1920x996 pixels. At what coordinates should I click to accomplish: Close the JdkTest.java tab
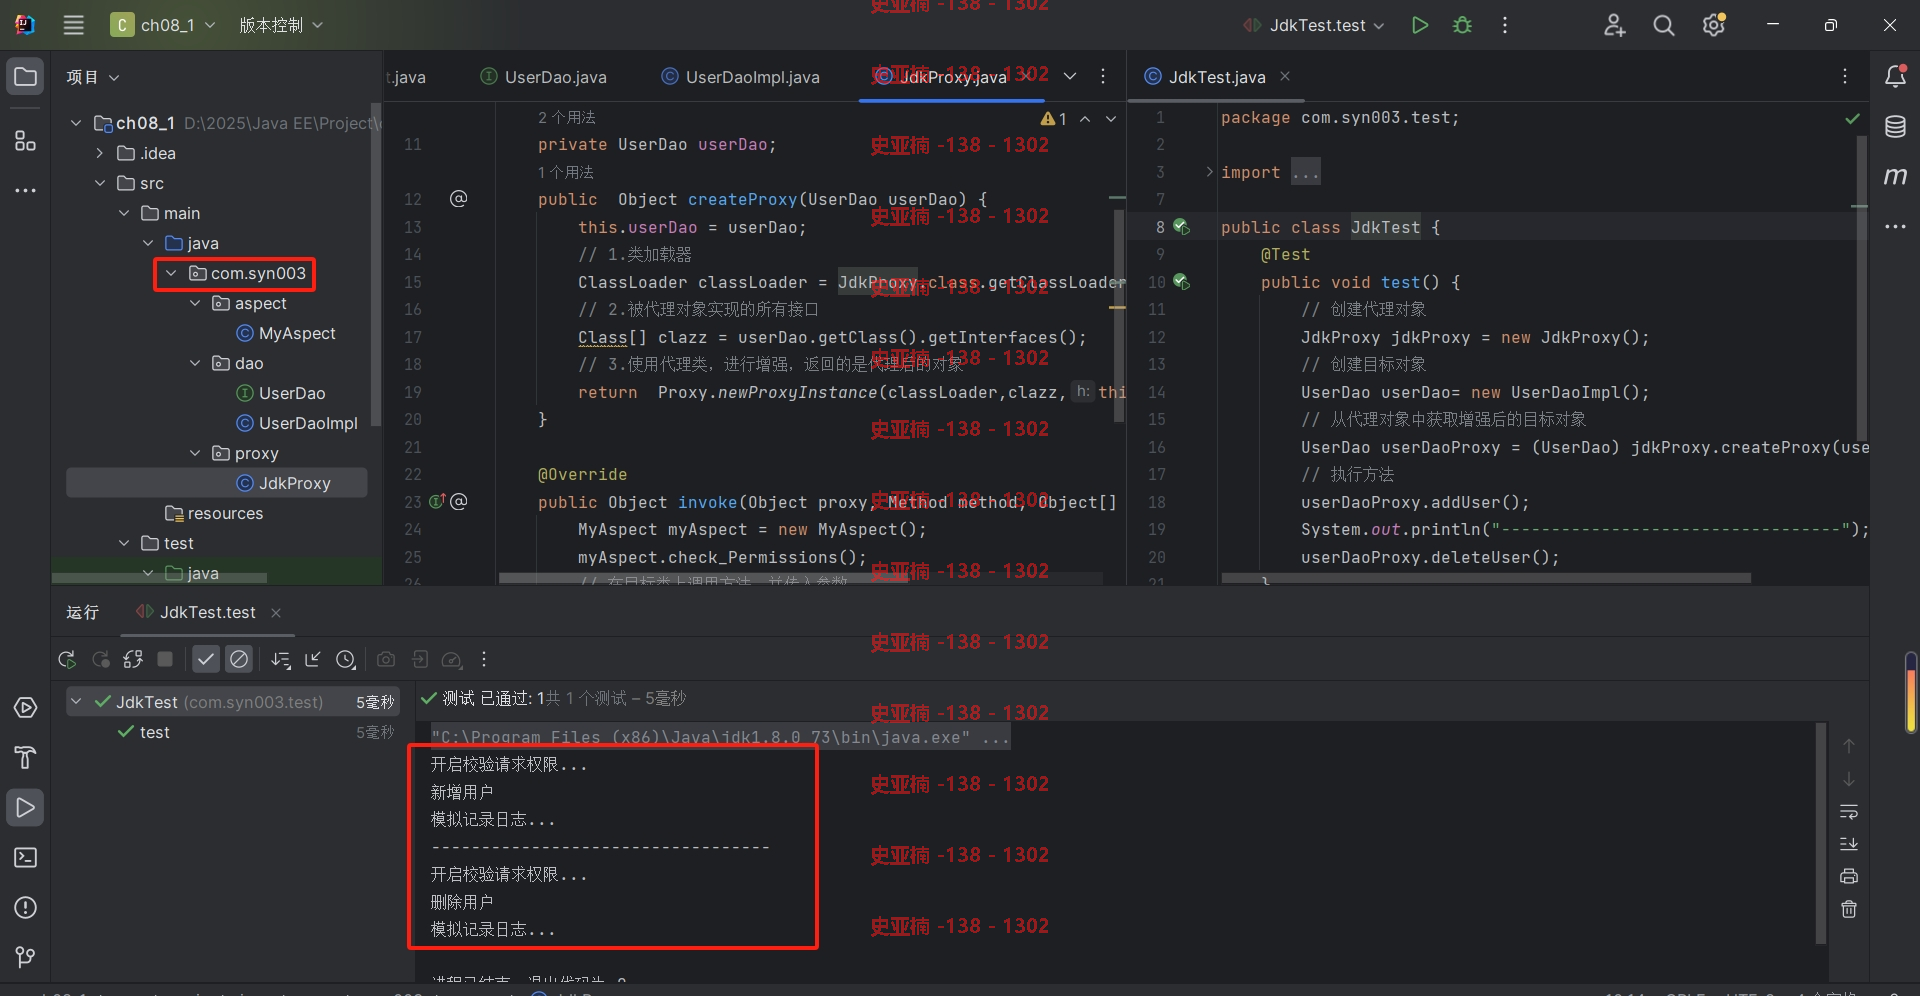click(x=1285, y=76)
